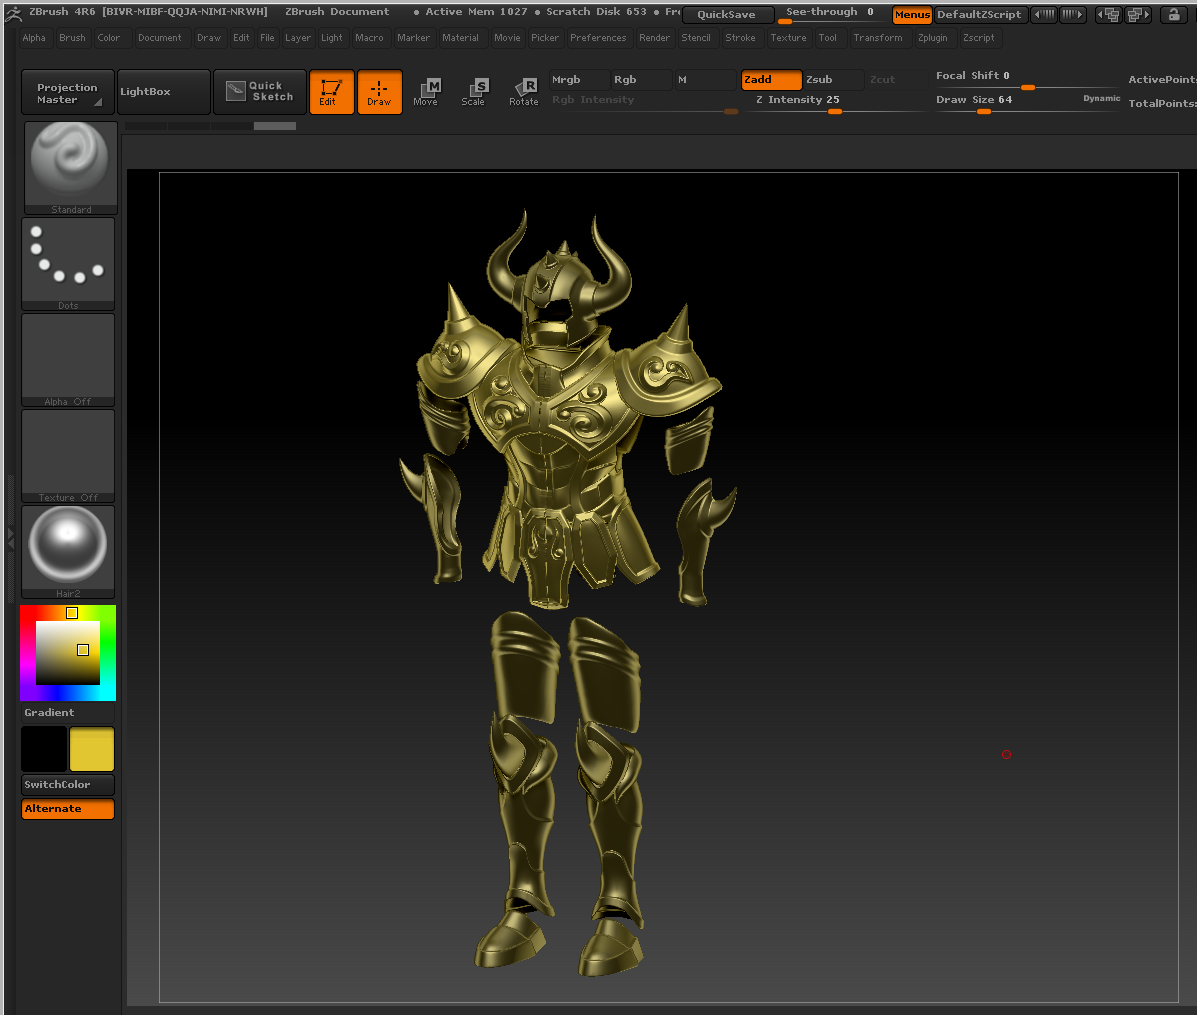Open the Edit menu
The width and height of the screenshot is (1197, 1015).
pos(241,37)
